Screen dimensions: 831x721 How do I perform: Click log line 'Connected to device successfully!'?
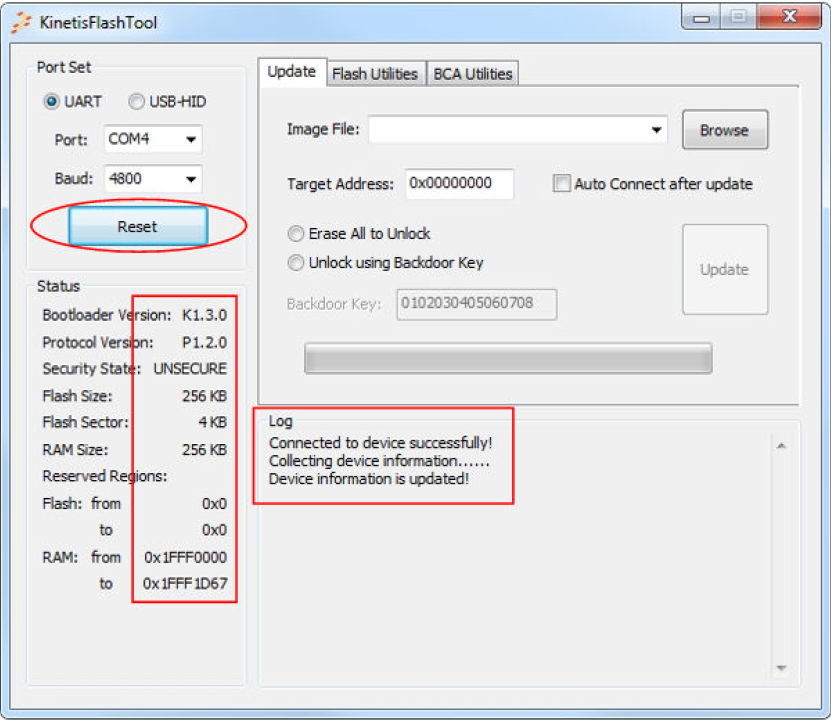coord(381,443)
